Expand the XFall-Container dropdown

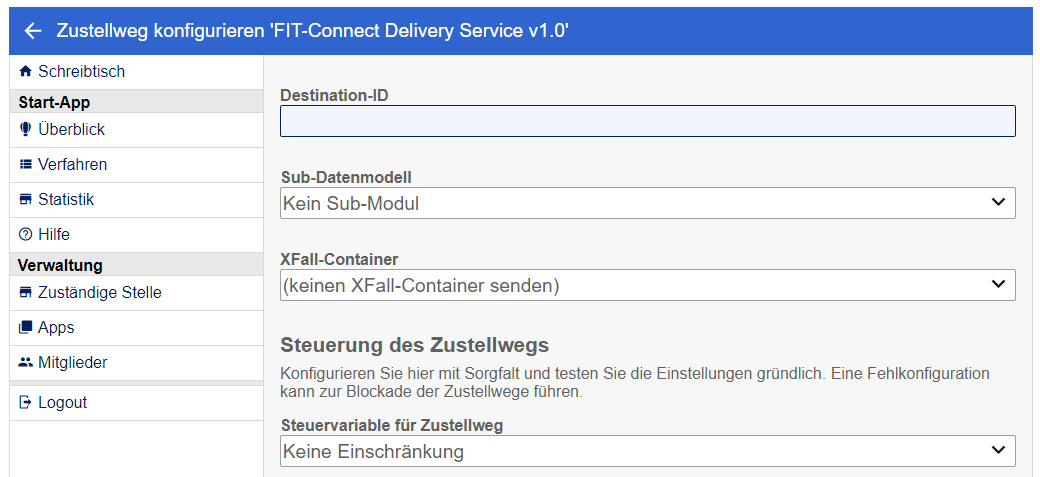point(647,285)
